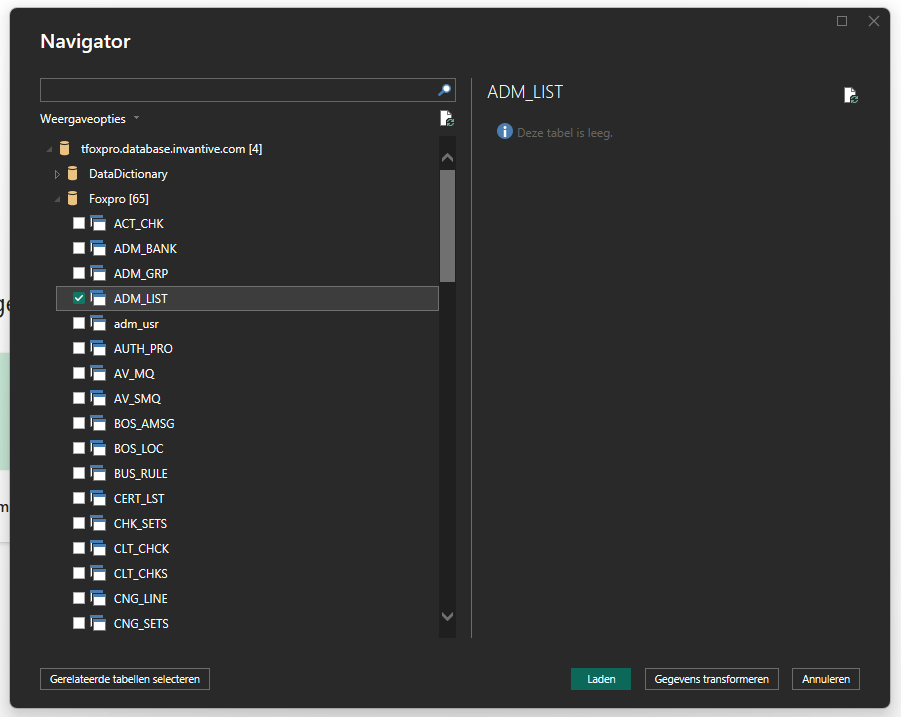Expand the DataDictionary node
Screen dimensions: 901x717
tap(57, 174)
